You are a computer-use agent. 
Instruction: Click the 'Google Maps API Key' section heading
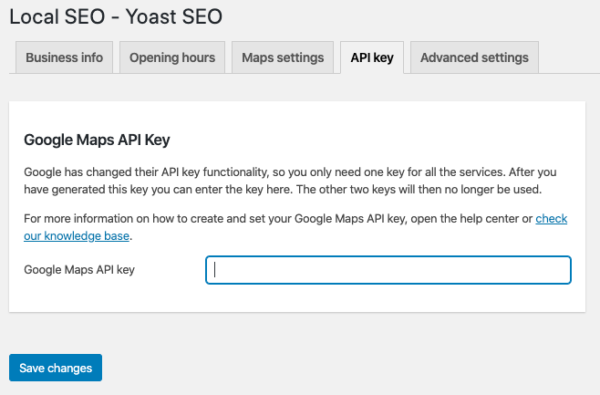(97, 140)
